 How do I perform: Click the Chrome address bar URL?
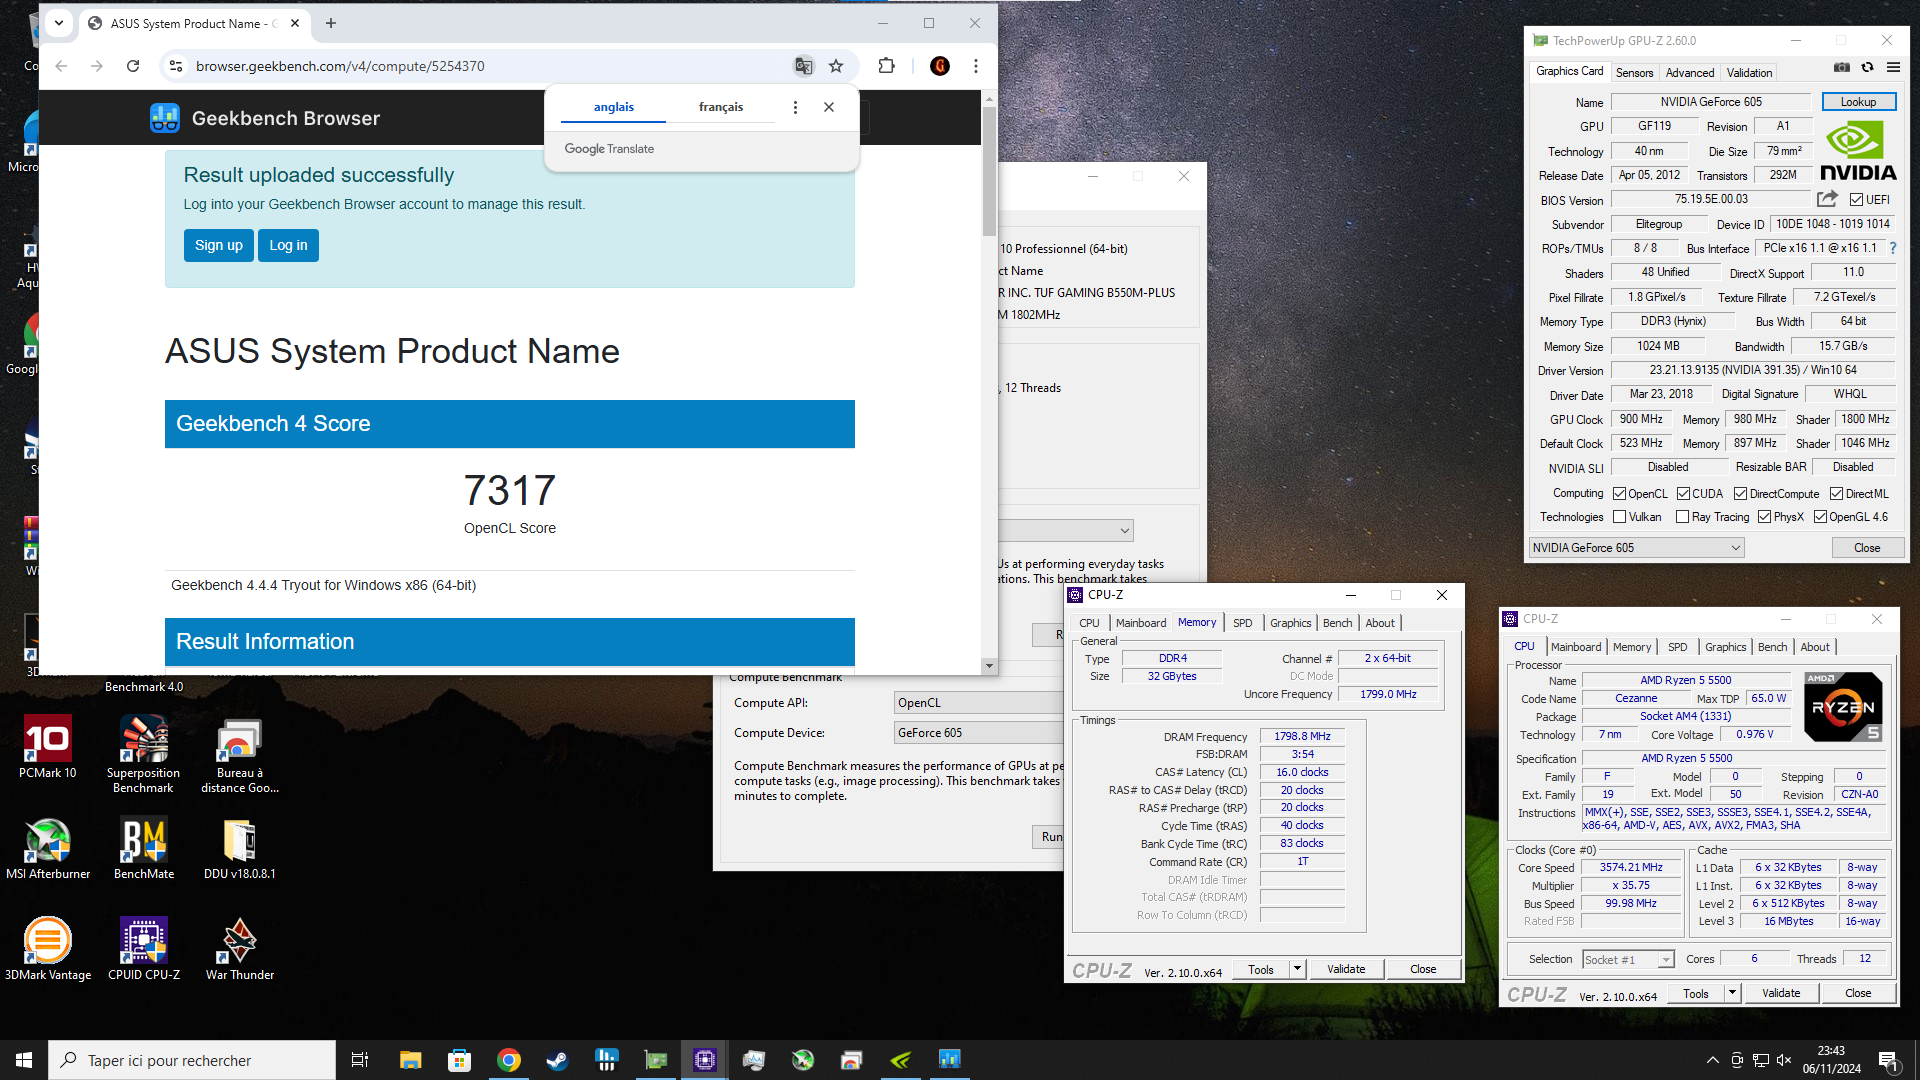(x=340, y=66)
